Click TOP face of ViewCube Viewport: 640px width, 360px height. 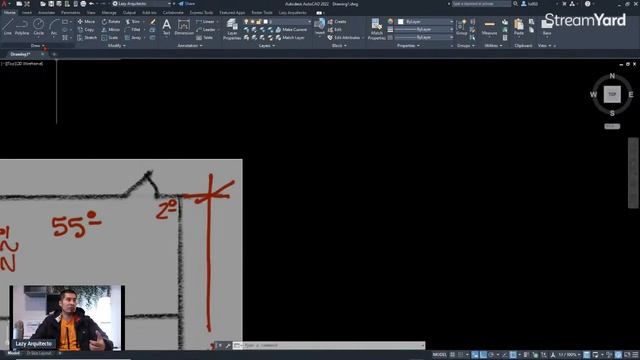pyautogui.click(x=612, y=94)
